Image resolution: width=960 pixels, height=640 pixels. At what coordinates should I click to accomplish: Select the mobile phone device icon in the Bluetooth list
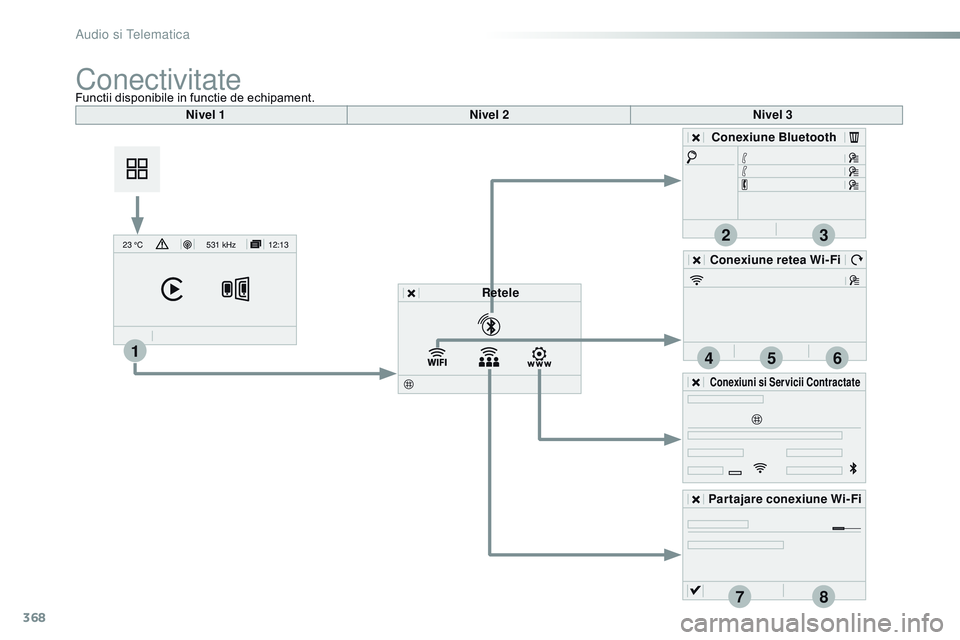744,184
